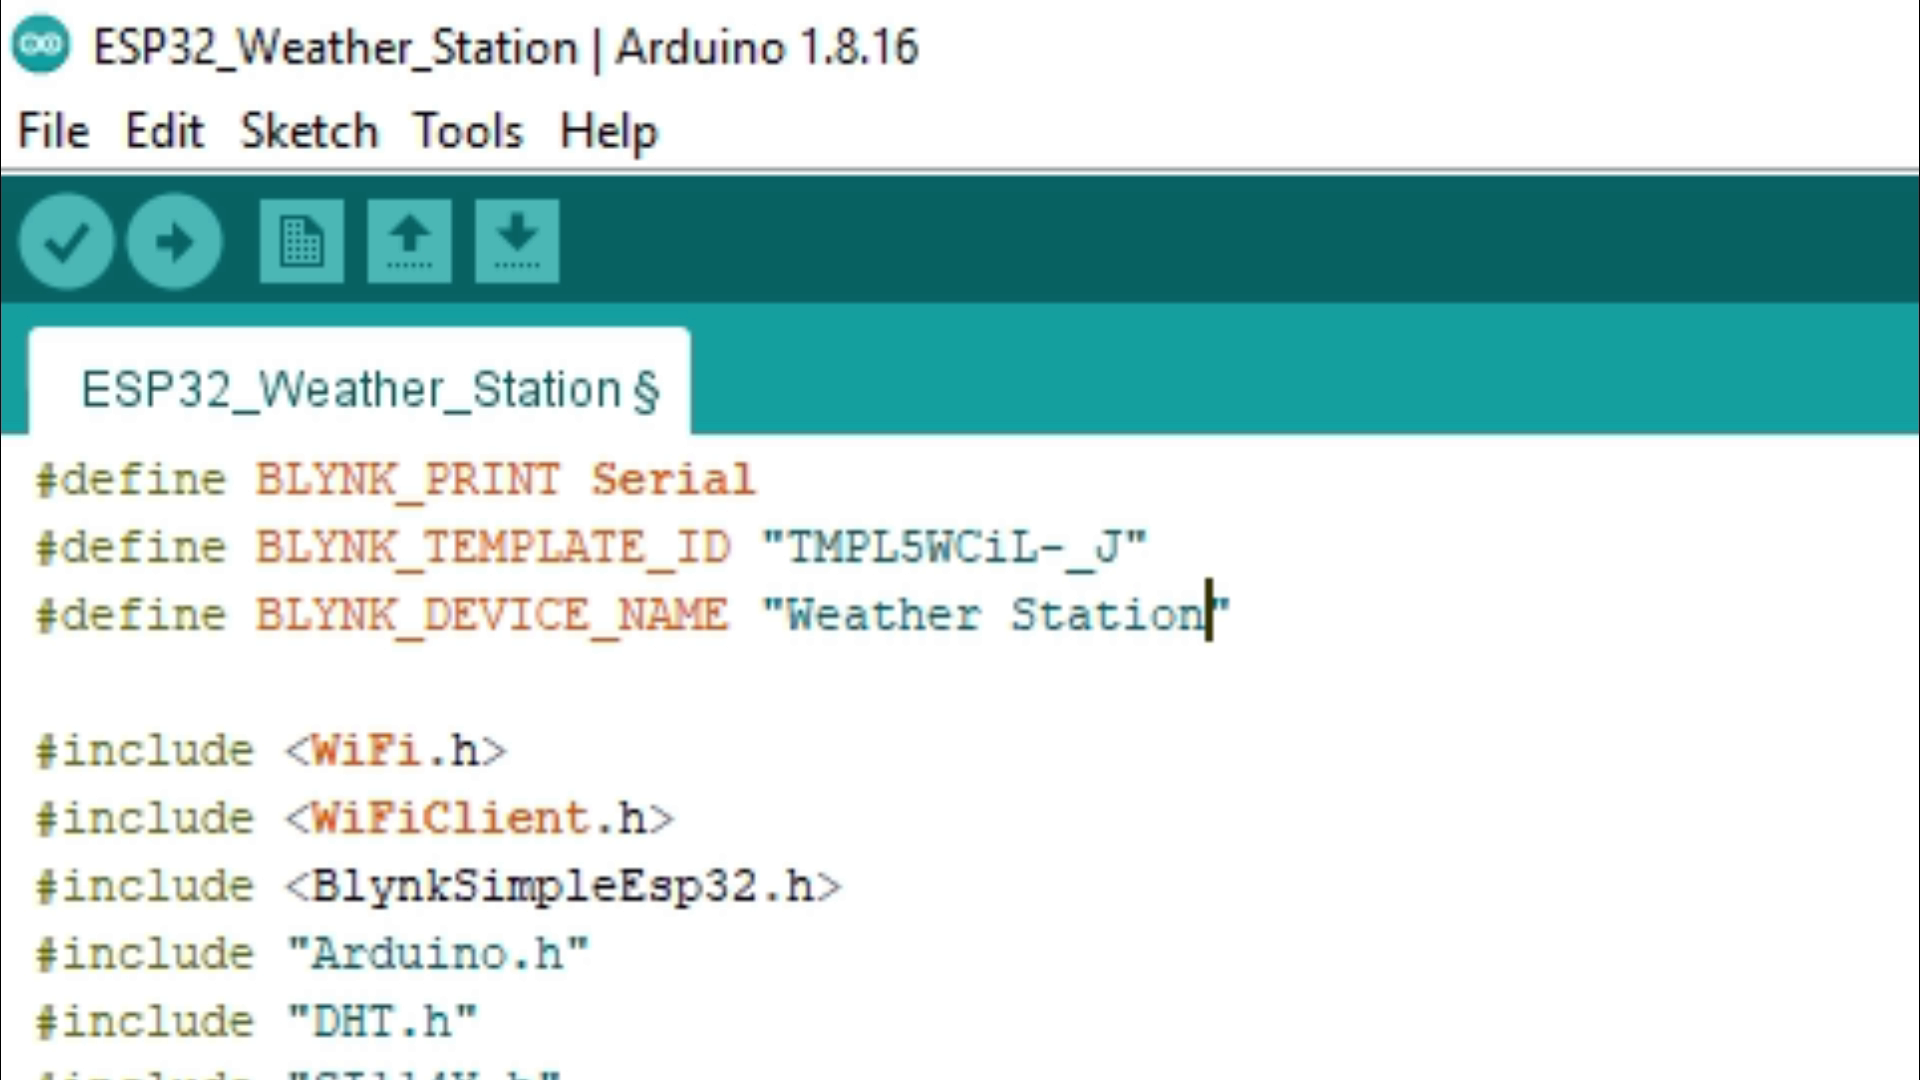Open the File menu

click(53, 131)
